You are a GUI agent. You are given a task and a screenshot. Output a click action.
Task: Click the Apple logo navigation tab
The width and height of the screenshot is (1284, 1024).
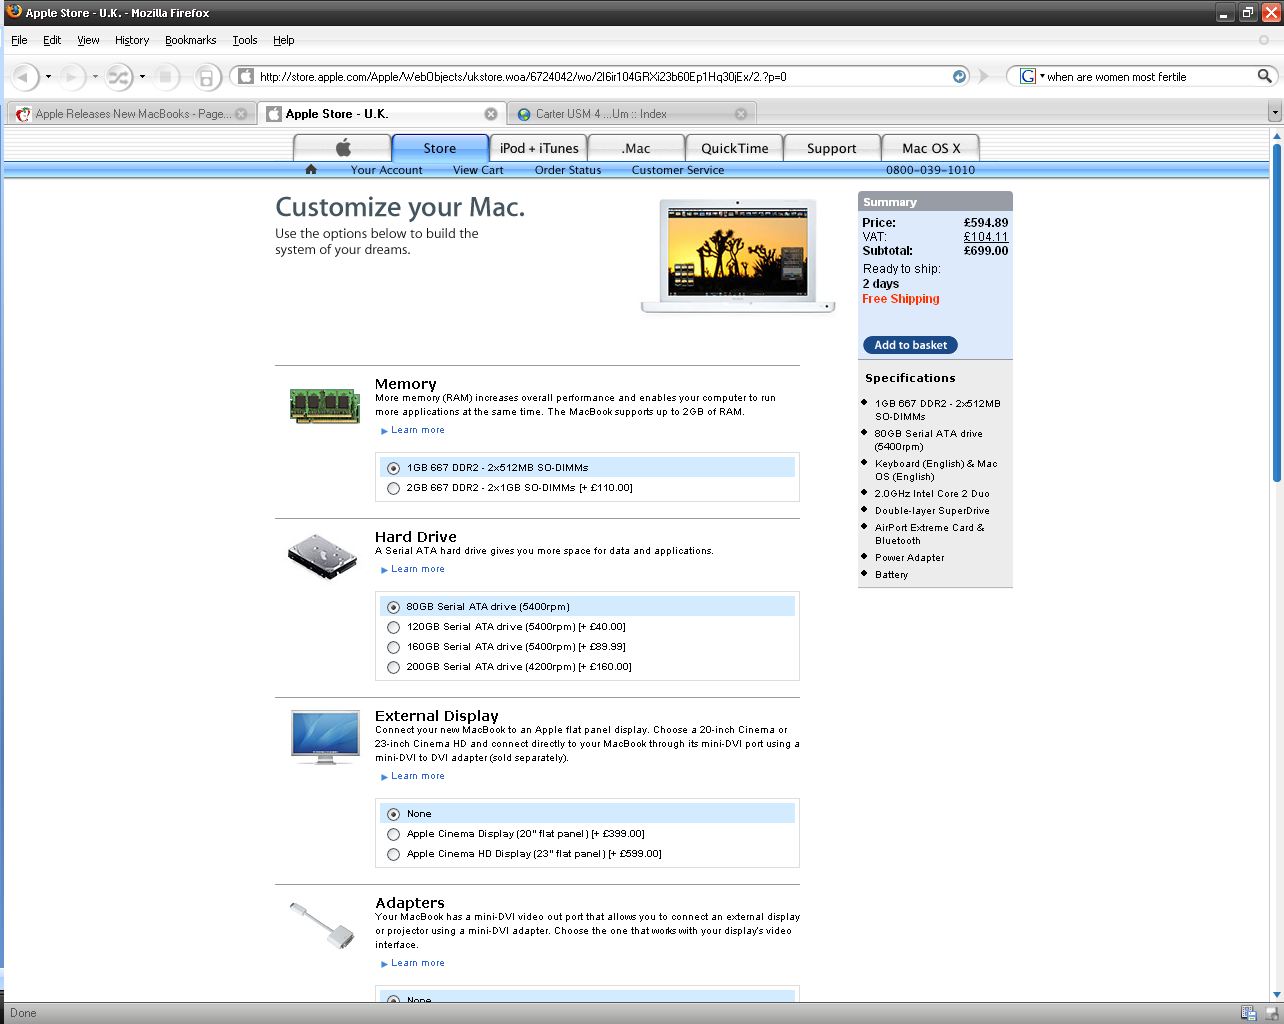click(x=342, y=148)
